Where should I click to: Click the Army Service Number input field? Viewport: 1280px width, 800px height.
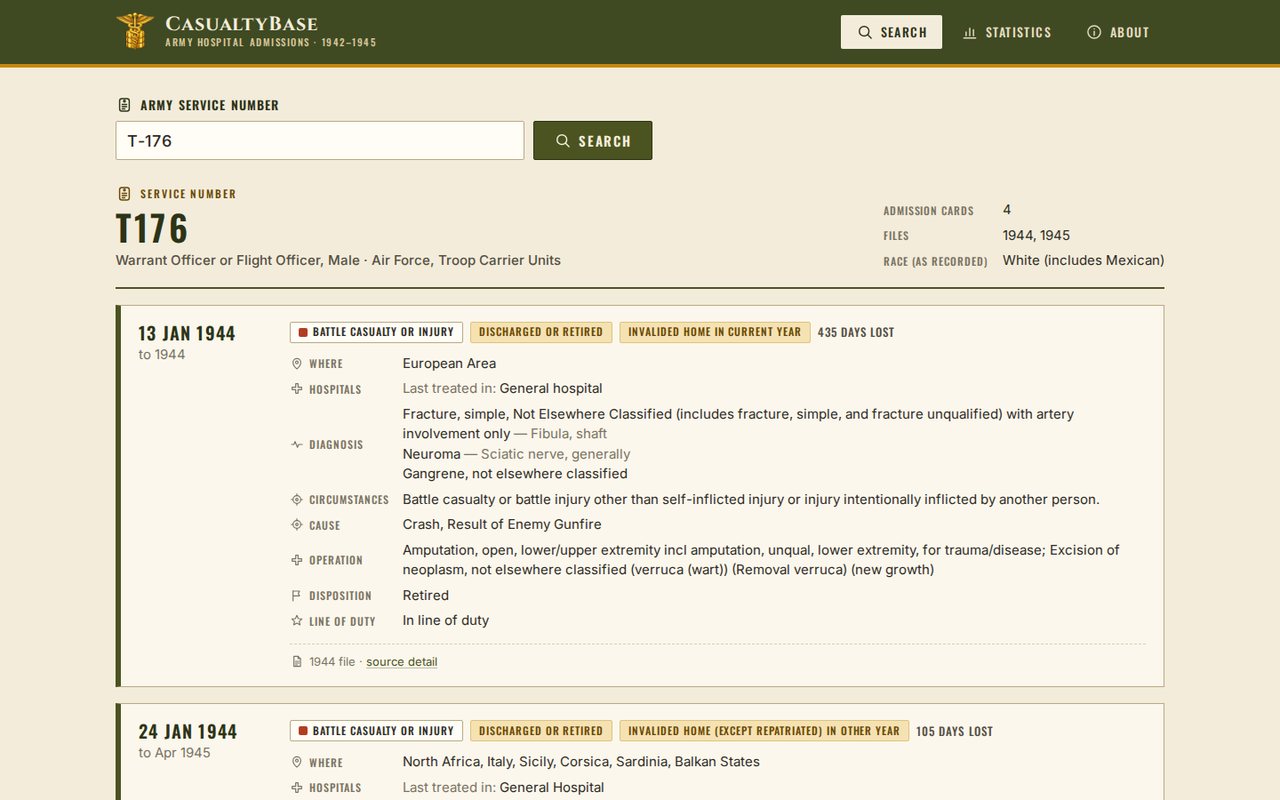(x=320, y=141)
